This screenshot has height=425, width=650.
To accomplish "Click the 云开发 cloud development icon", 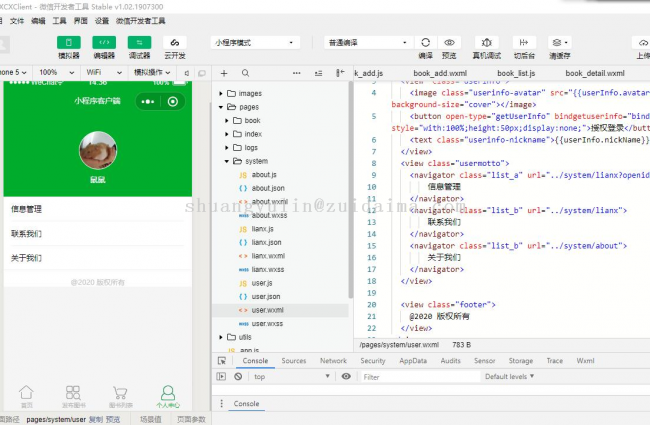I will [x=174, y=43].
